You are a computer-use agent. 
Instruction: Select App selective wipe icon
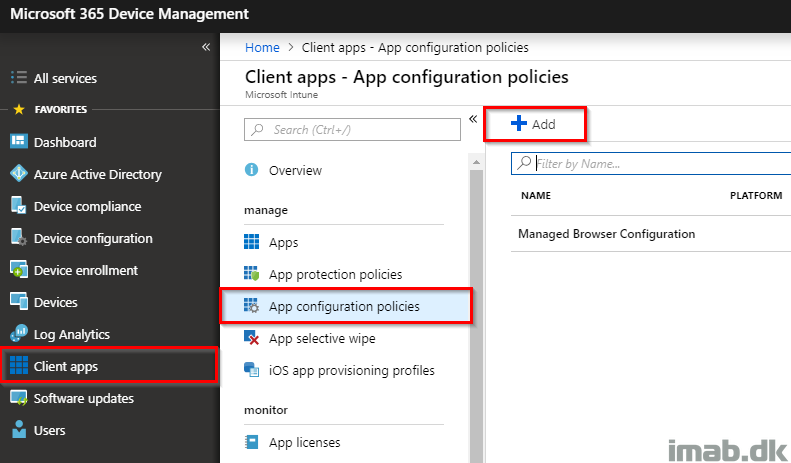pos(251,338)
